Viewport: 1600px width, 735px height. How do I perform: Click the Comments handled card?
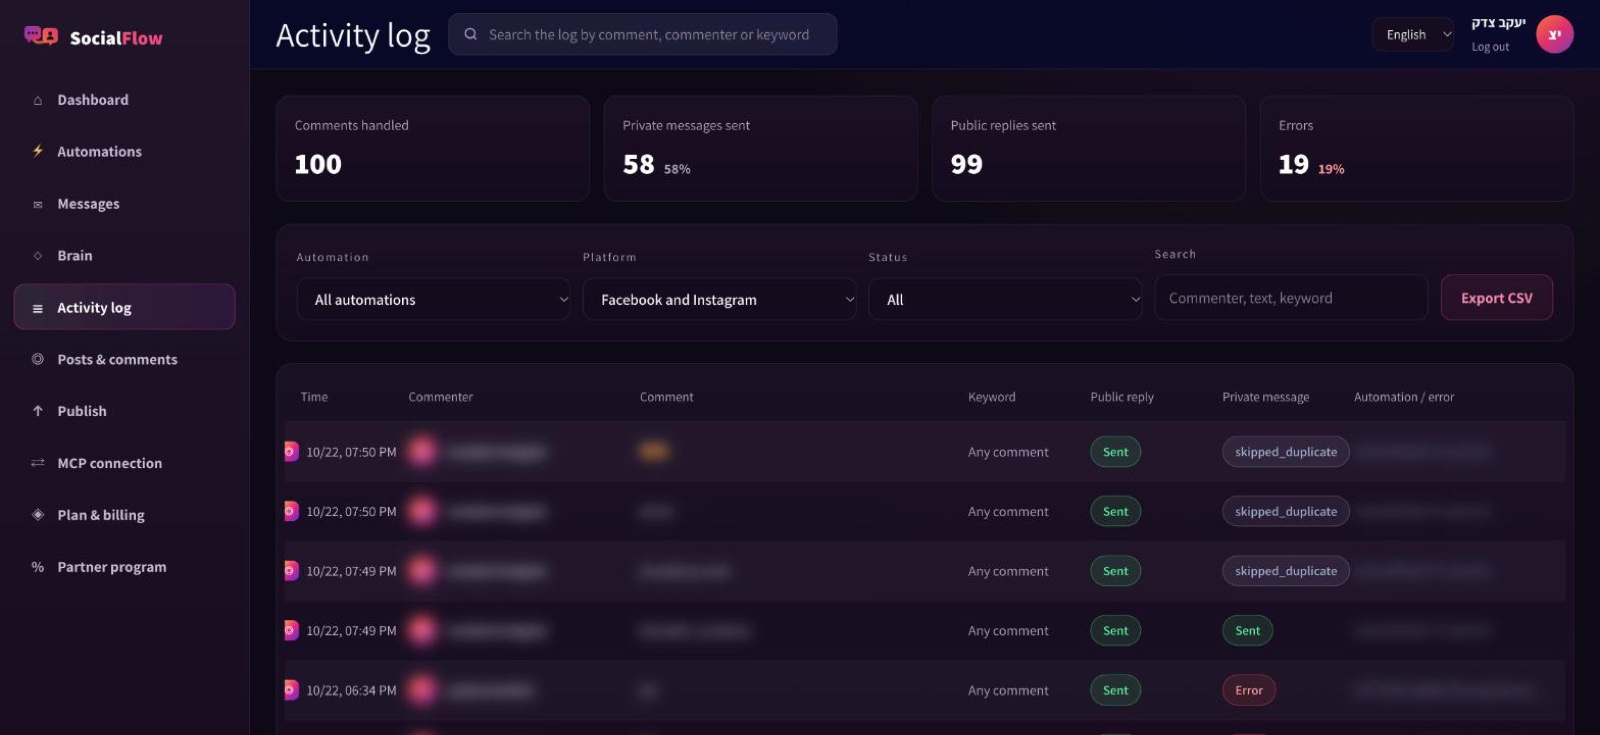coord(433,149)
